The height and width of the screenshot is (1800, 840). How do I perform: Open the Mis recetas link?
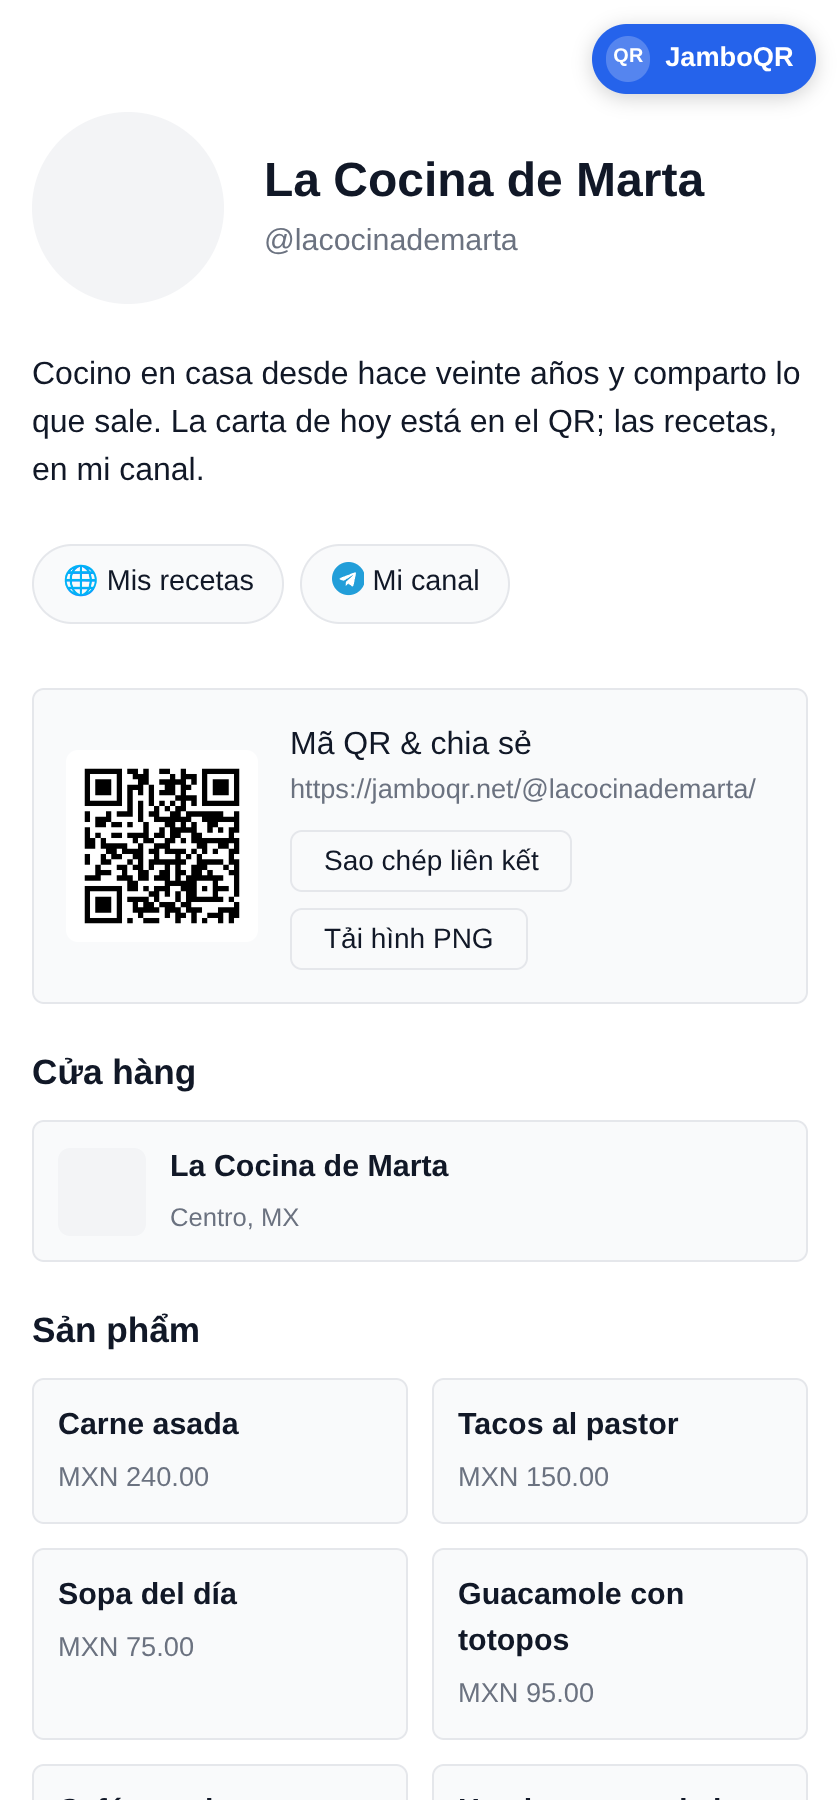(158, 584)
